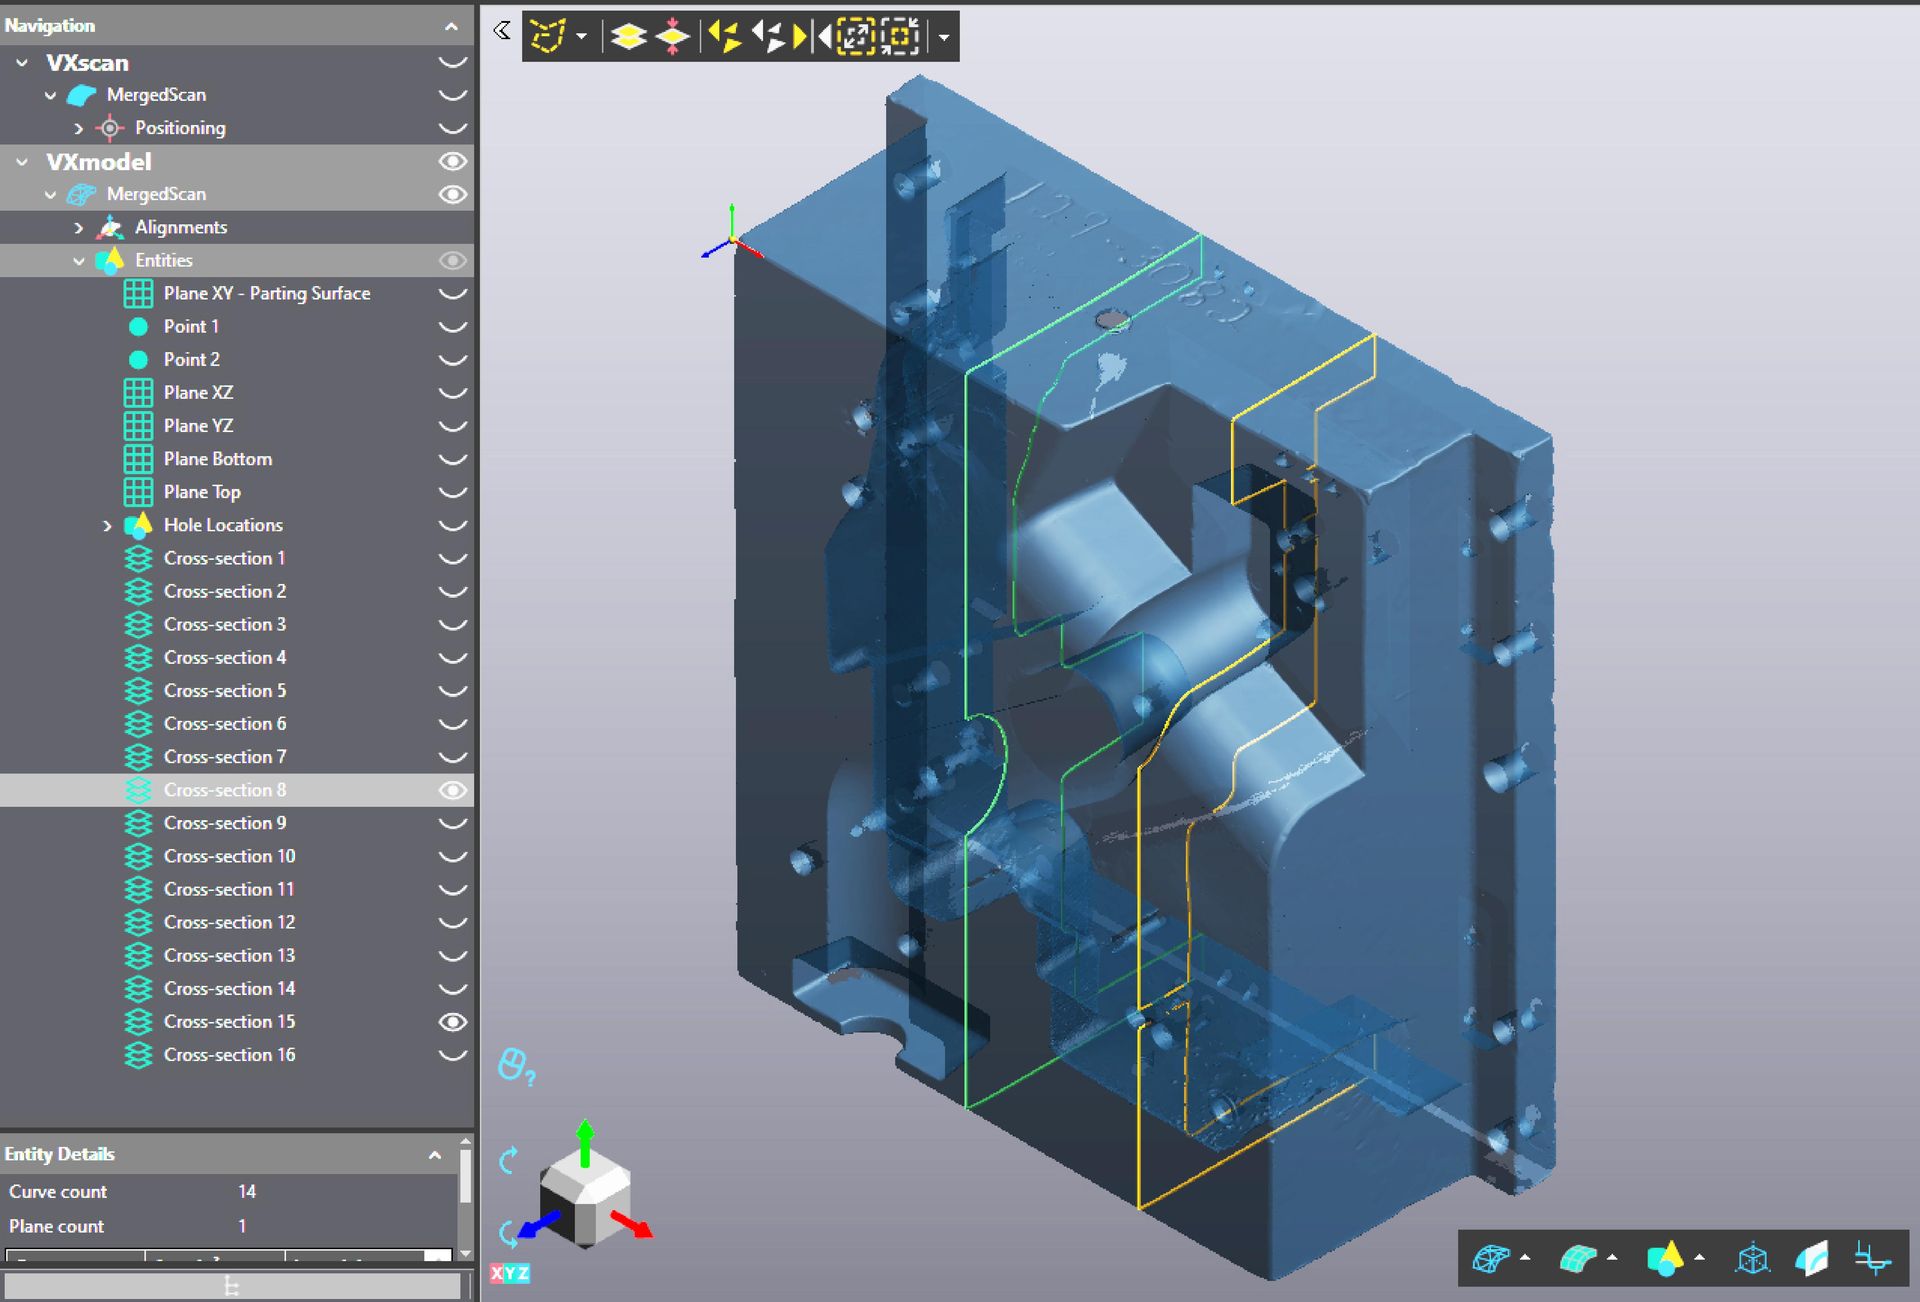Click the yellow lasso selection tool
The width and height of the screenshot is (1920, 1302).
[547, 36]
